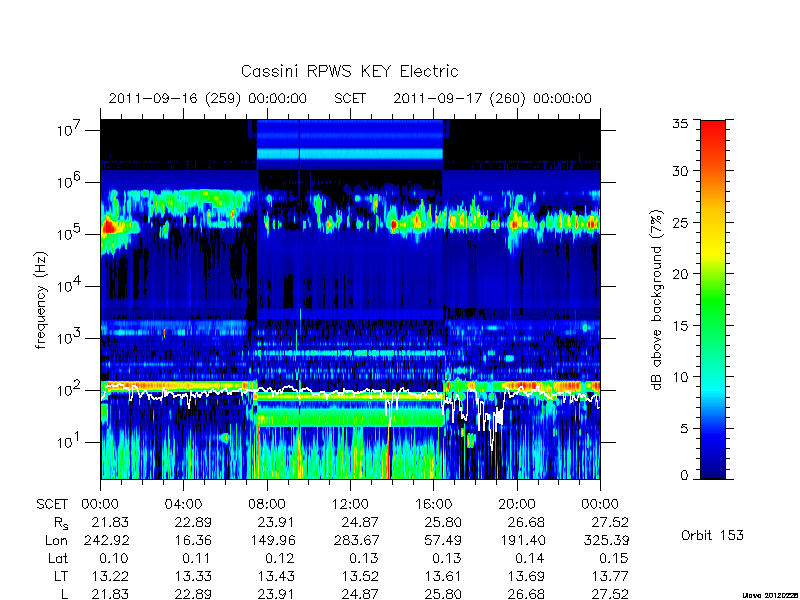Click the 20:00 time axis label
Screen dimensions: 800x600
click(x=516, y=505)
